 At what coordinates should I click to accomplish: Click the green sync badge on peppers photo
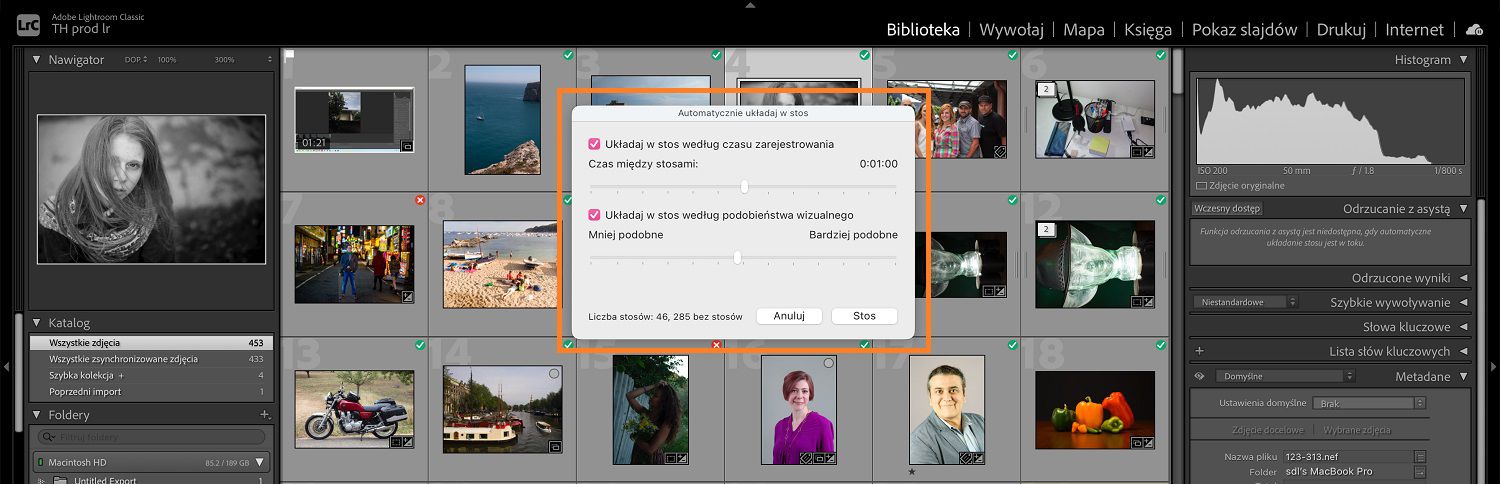click(x=1161, y=345)
